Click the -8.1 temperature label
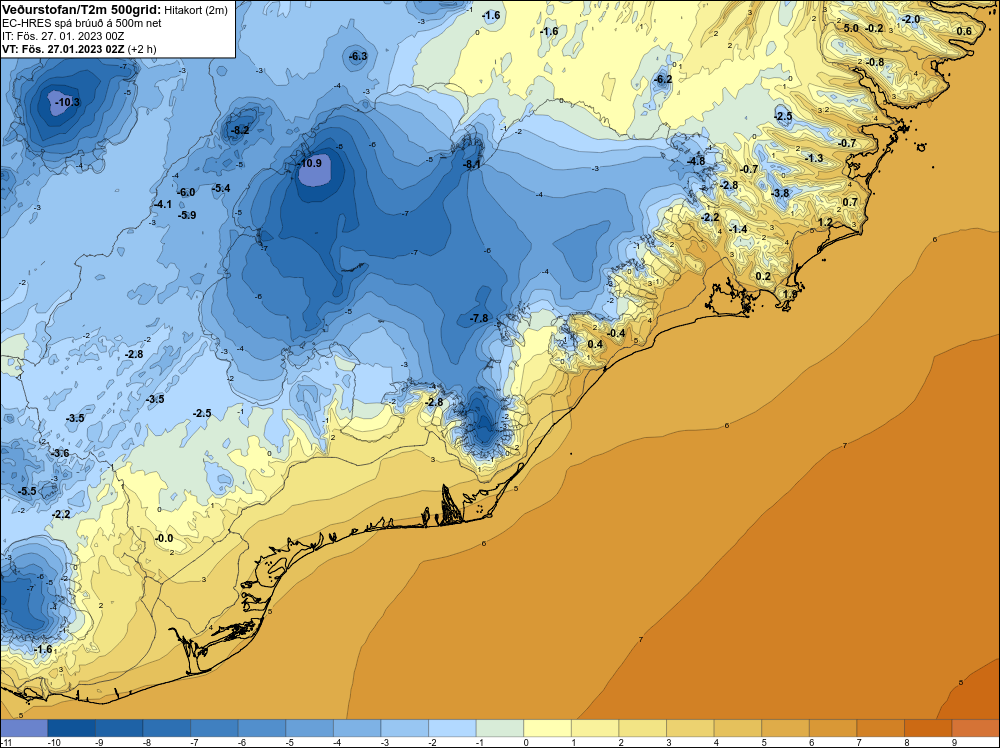Viewport: 1000px width, 748px height. pos(472,165)
